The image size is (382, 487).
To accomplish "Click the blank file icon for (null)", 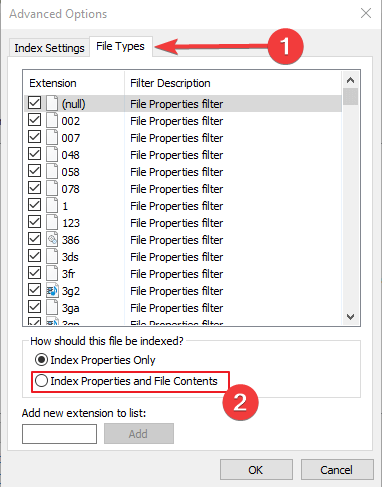I will (x=52, y=103).
